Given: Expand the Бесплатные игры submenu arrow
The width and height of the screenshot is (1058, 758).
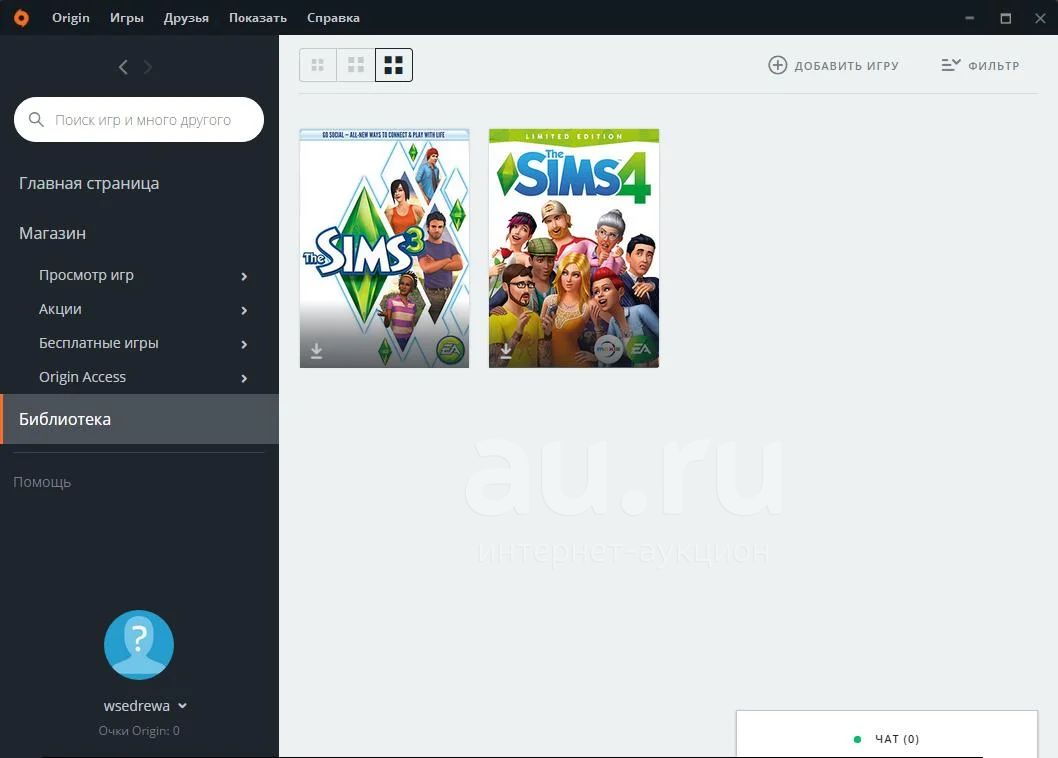Looking at the screenshot, I should [244, 344].
